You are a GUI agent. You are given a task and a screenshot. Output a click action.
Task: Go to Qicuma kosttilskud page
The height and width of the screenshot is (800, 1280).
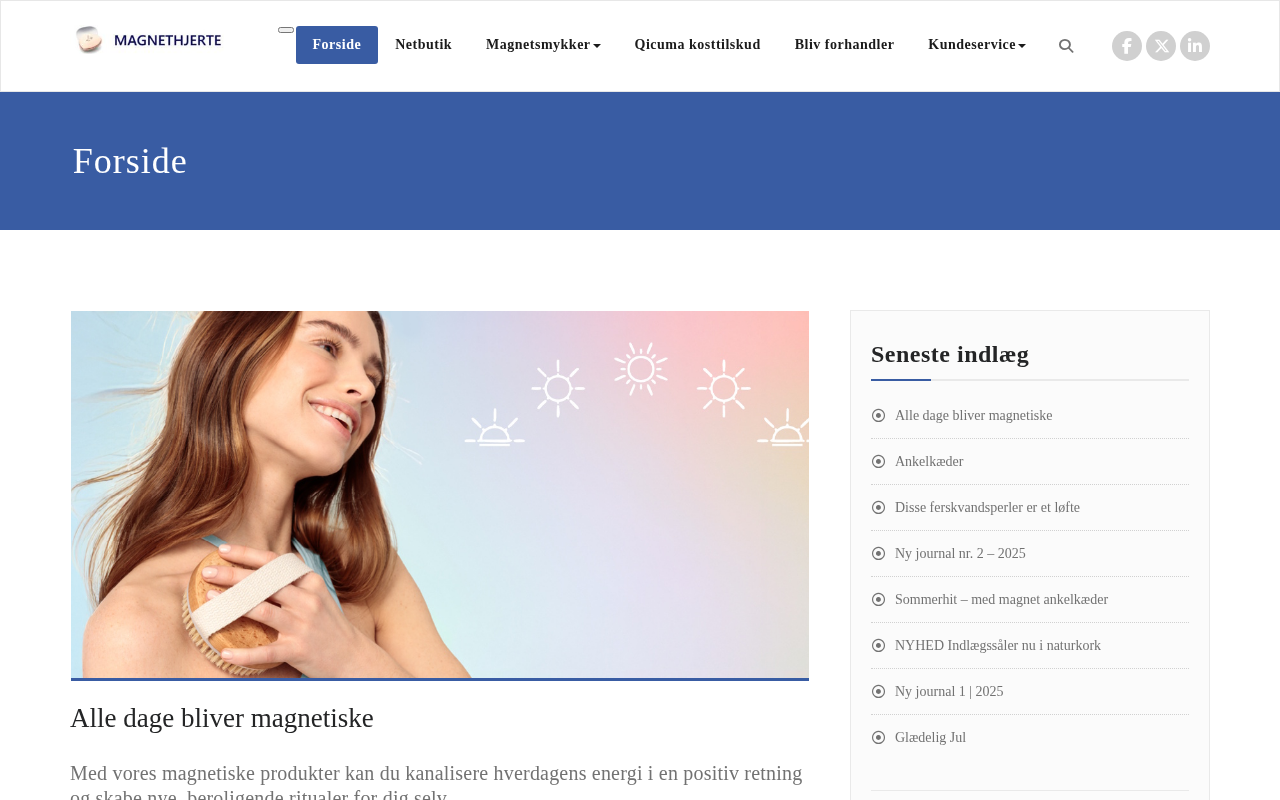coord(697,45)
